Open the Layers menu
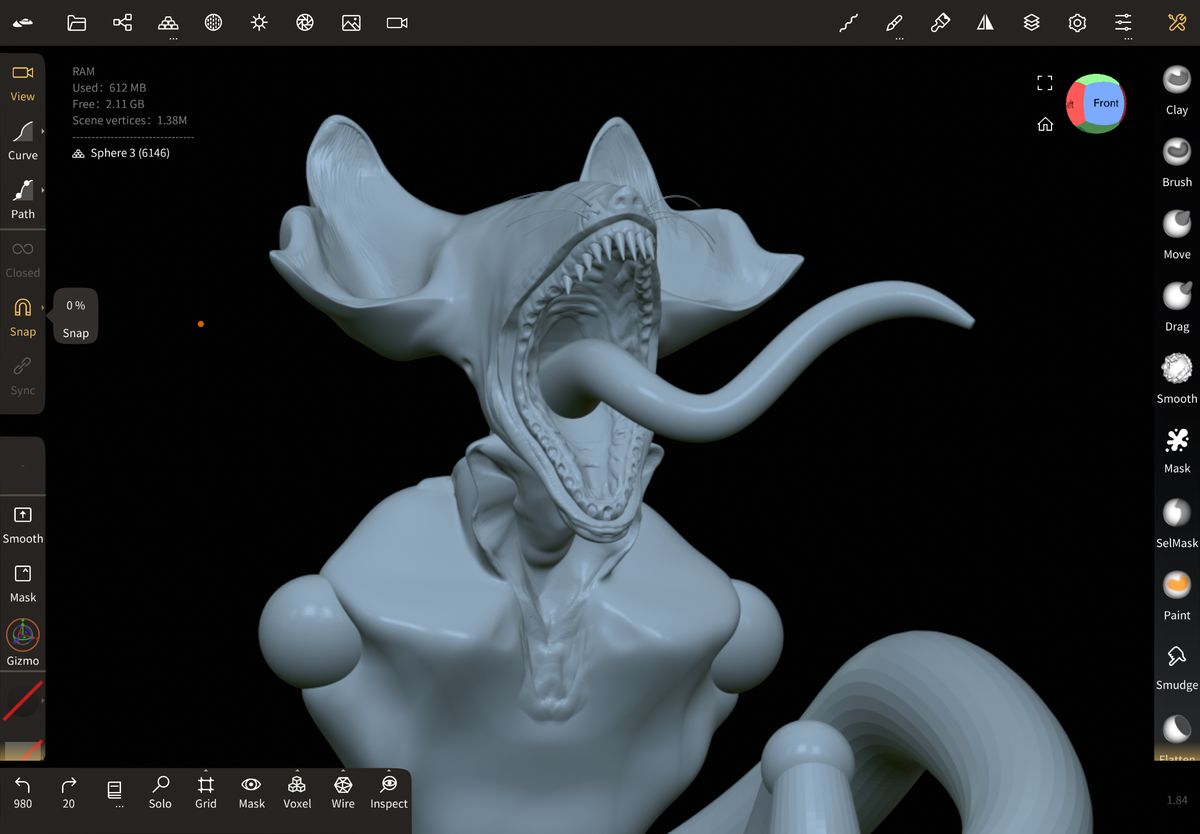 [1031, 22]
